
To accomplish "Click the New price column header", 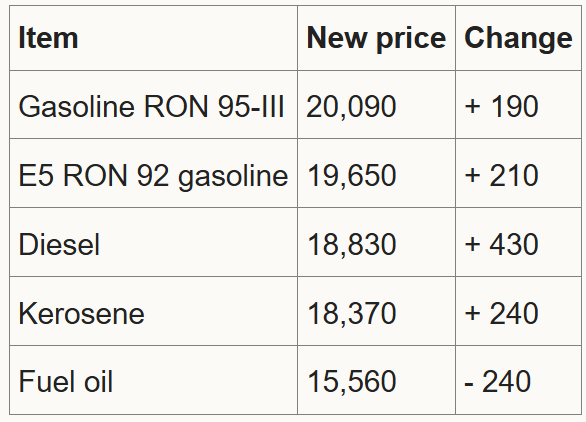I will tap(376, 38).
